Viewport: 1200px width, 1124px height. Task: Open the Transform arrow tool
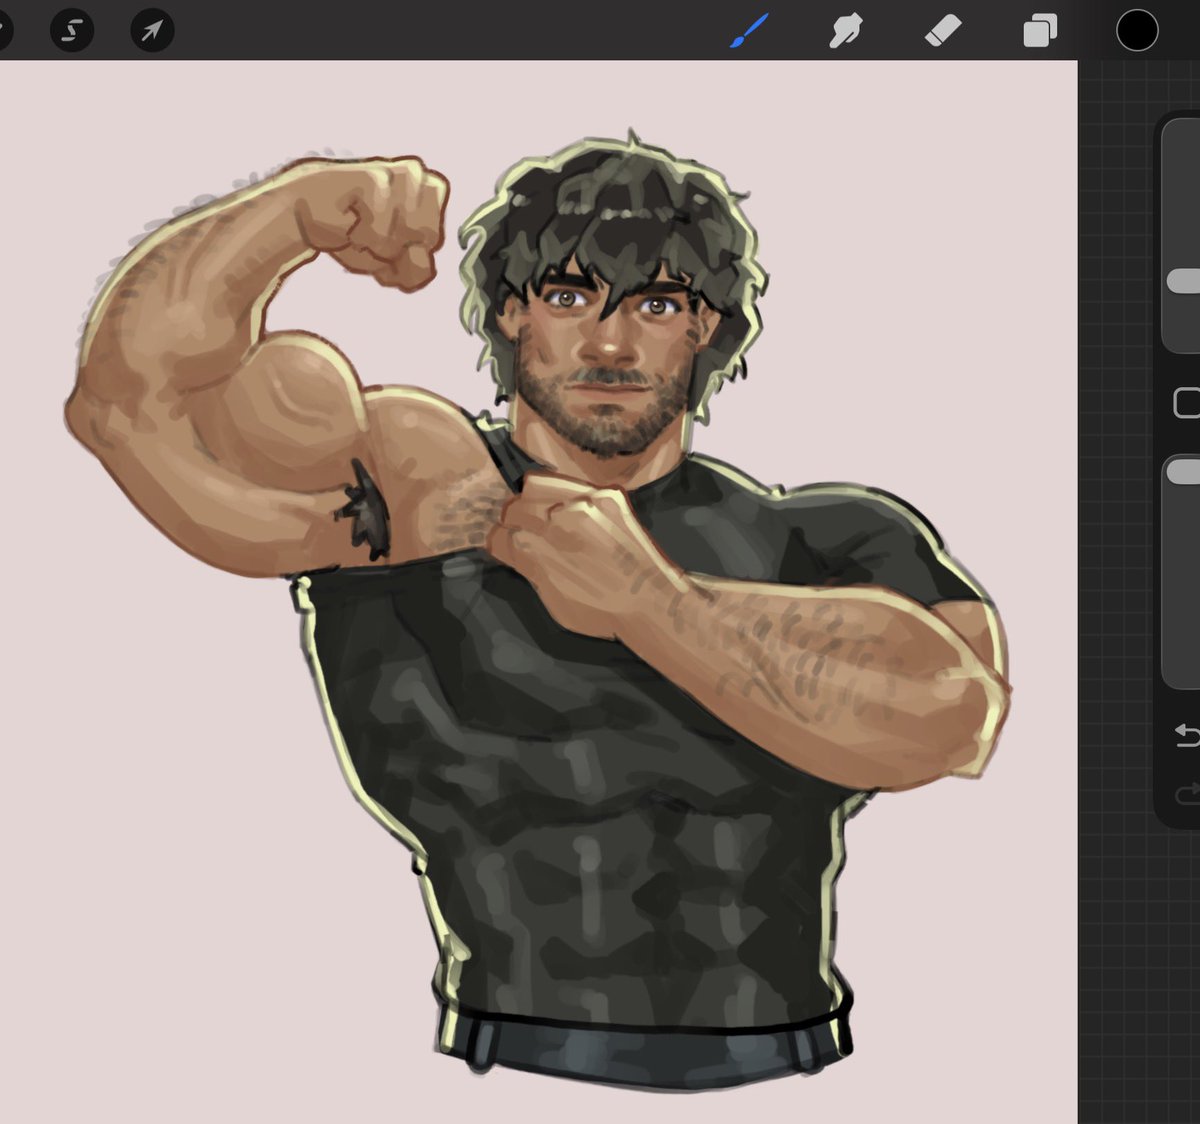tap(152, 31)
